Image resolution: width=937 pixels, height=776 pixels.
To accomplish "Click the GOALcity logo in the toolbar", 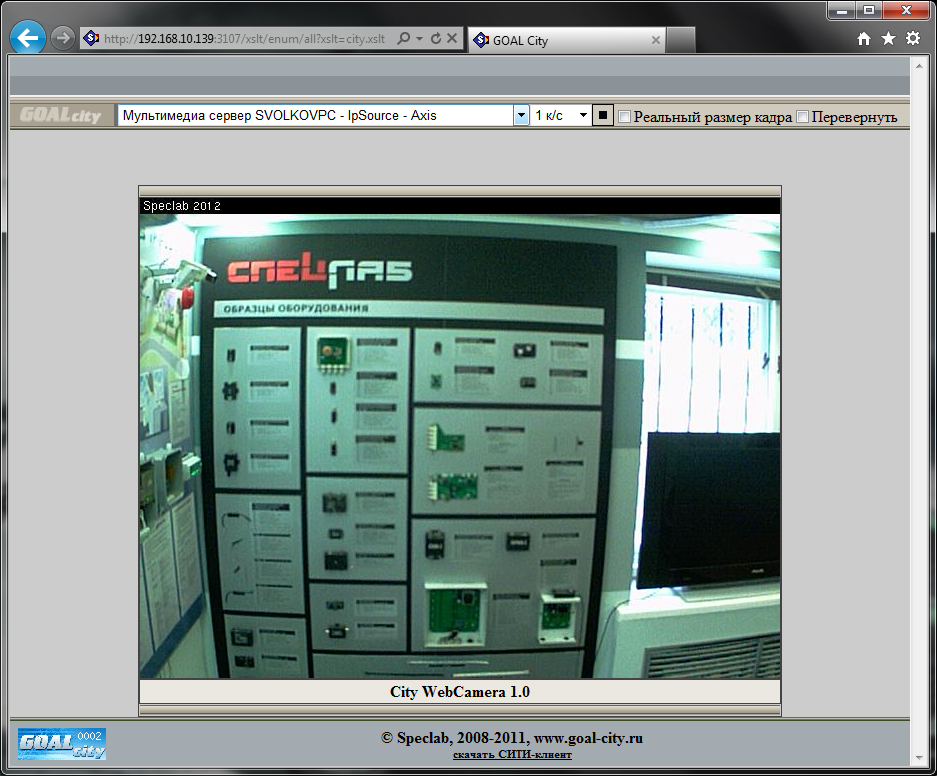I will pyautogui.click(x=61, y=115).
